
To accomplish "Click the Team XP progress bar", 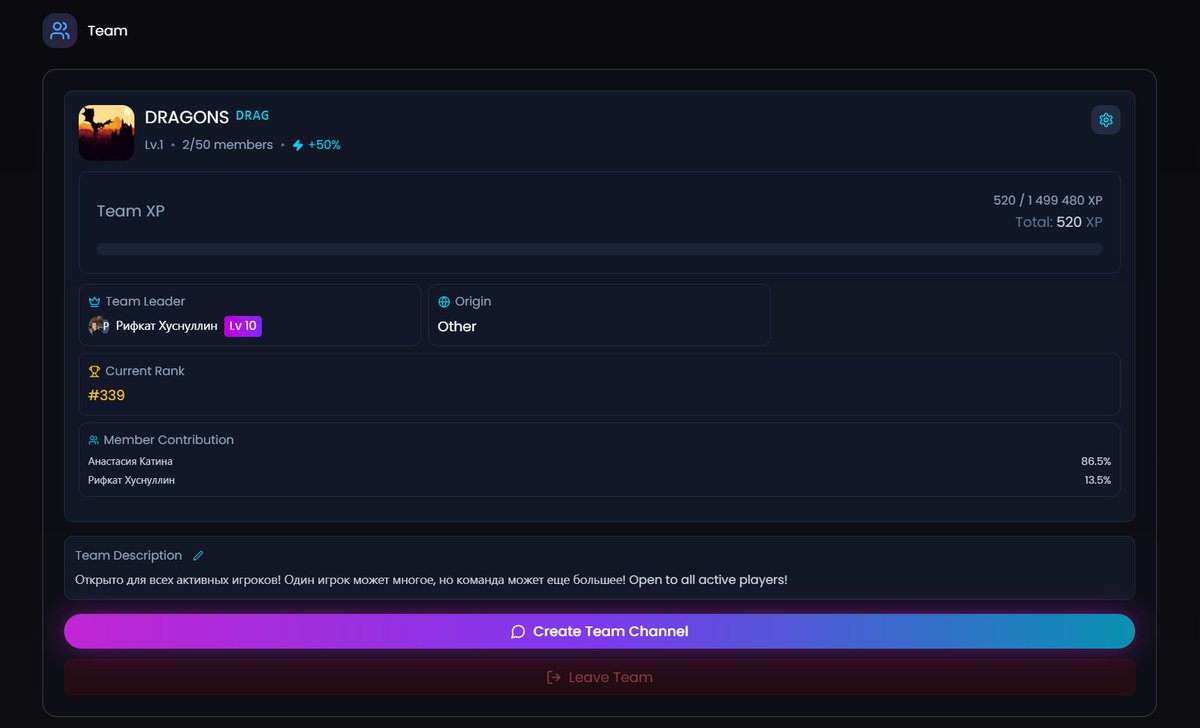I will coord(599,249).
